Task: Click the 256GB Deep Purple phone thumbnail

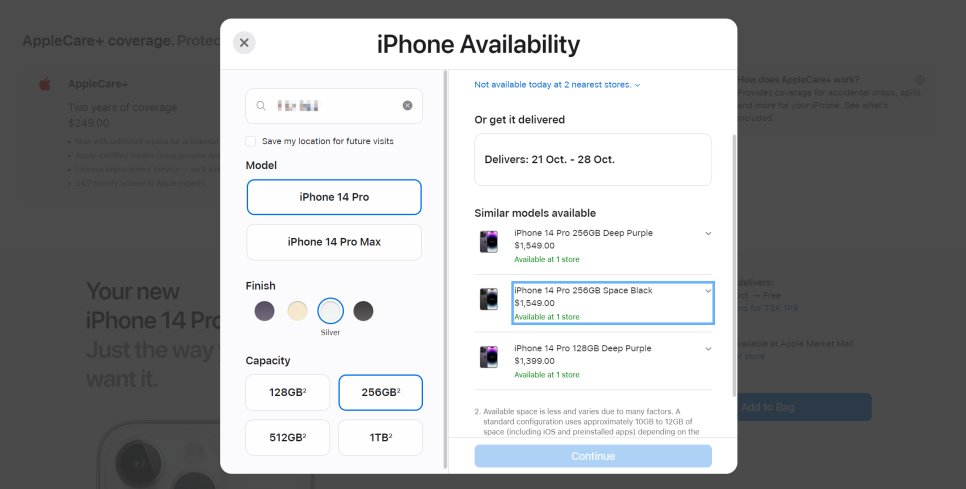Action: tap(489, 241)
